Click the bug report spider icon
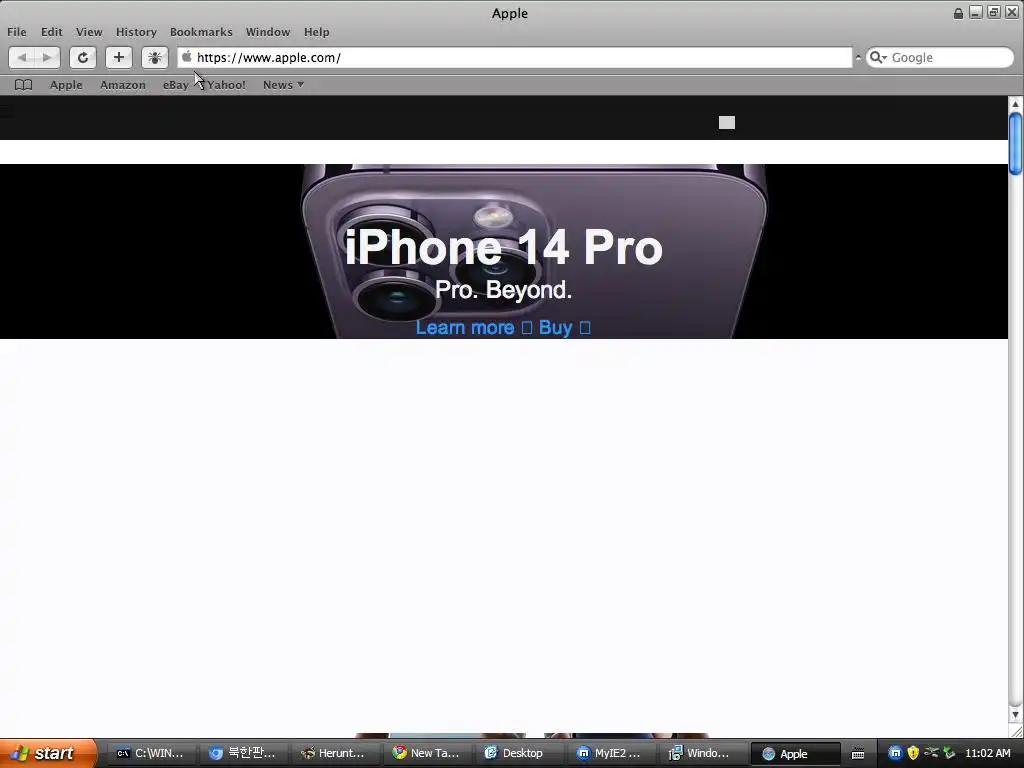 pos(155,57)
